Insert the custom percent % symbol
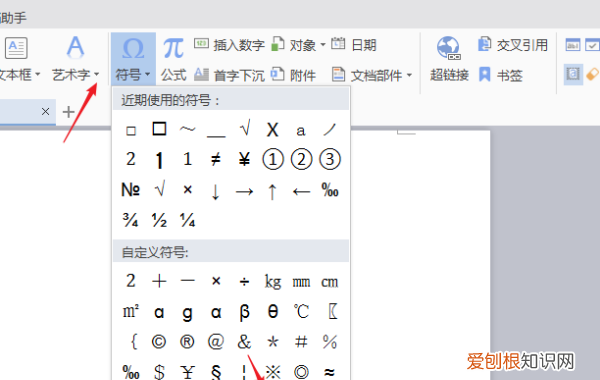Image resolution: width=600 pixels, height=380 pixels. coord(329,341)
